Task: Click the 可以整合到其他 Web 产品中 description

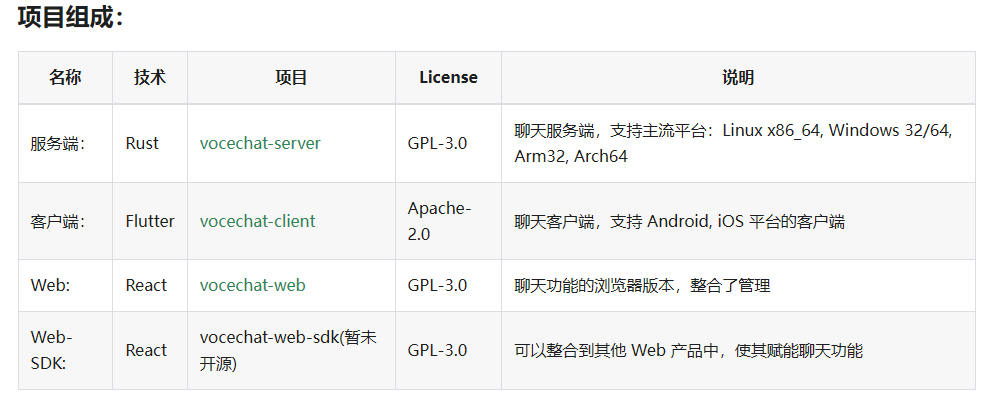Action: (x=688, y=351)
